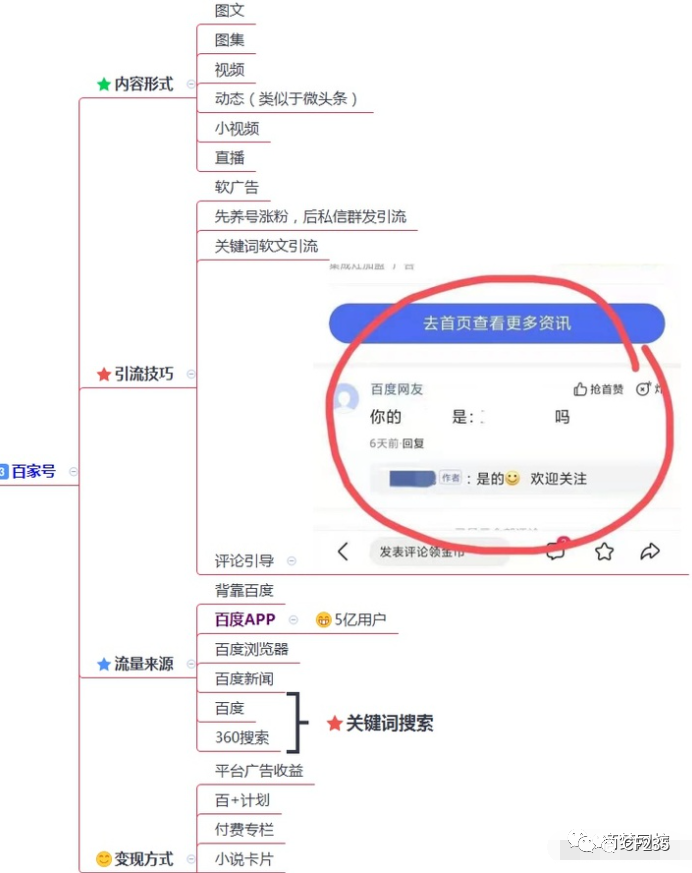Select the 付费专栏 node
Screen dimensions: 692x873
click(x=244, y=830)
